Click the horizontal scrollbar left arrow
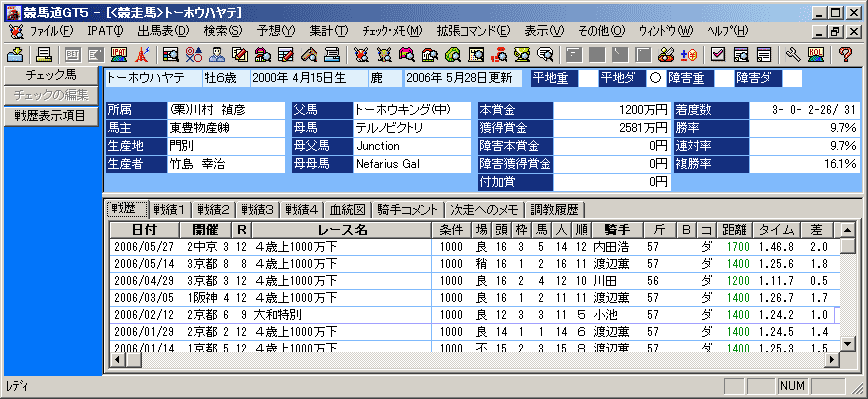The width and height of the screenshot is (868, 399). [x=116, y=360]
